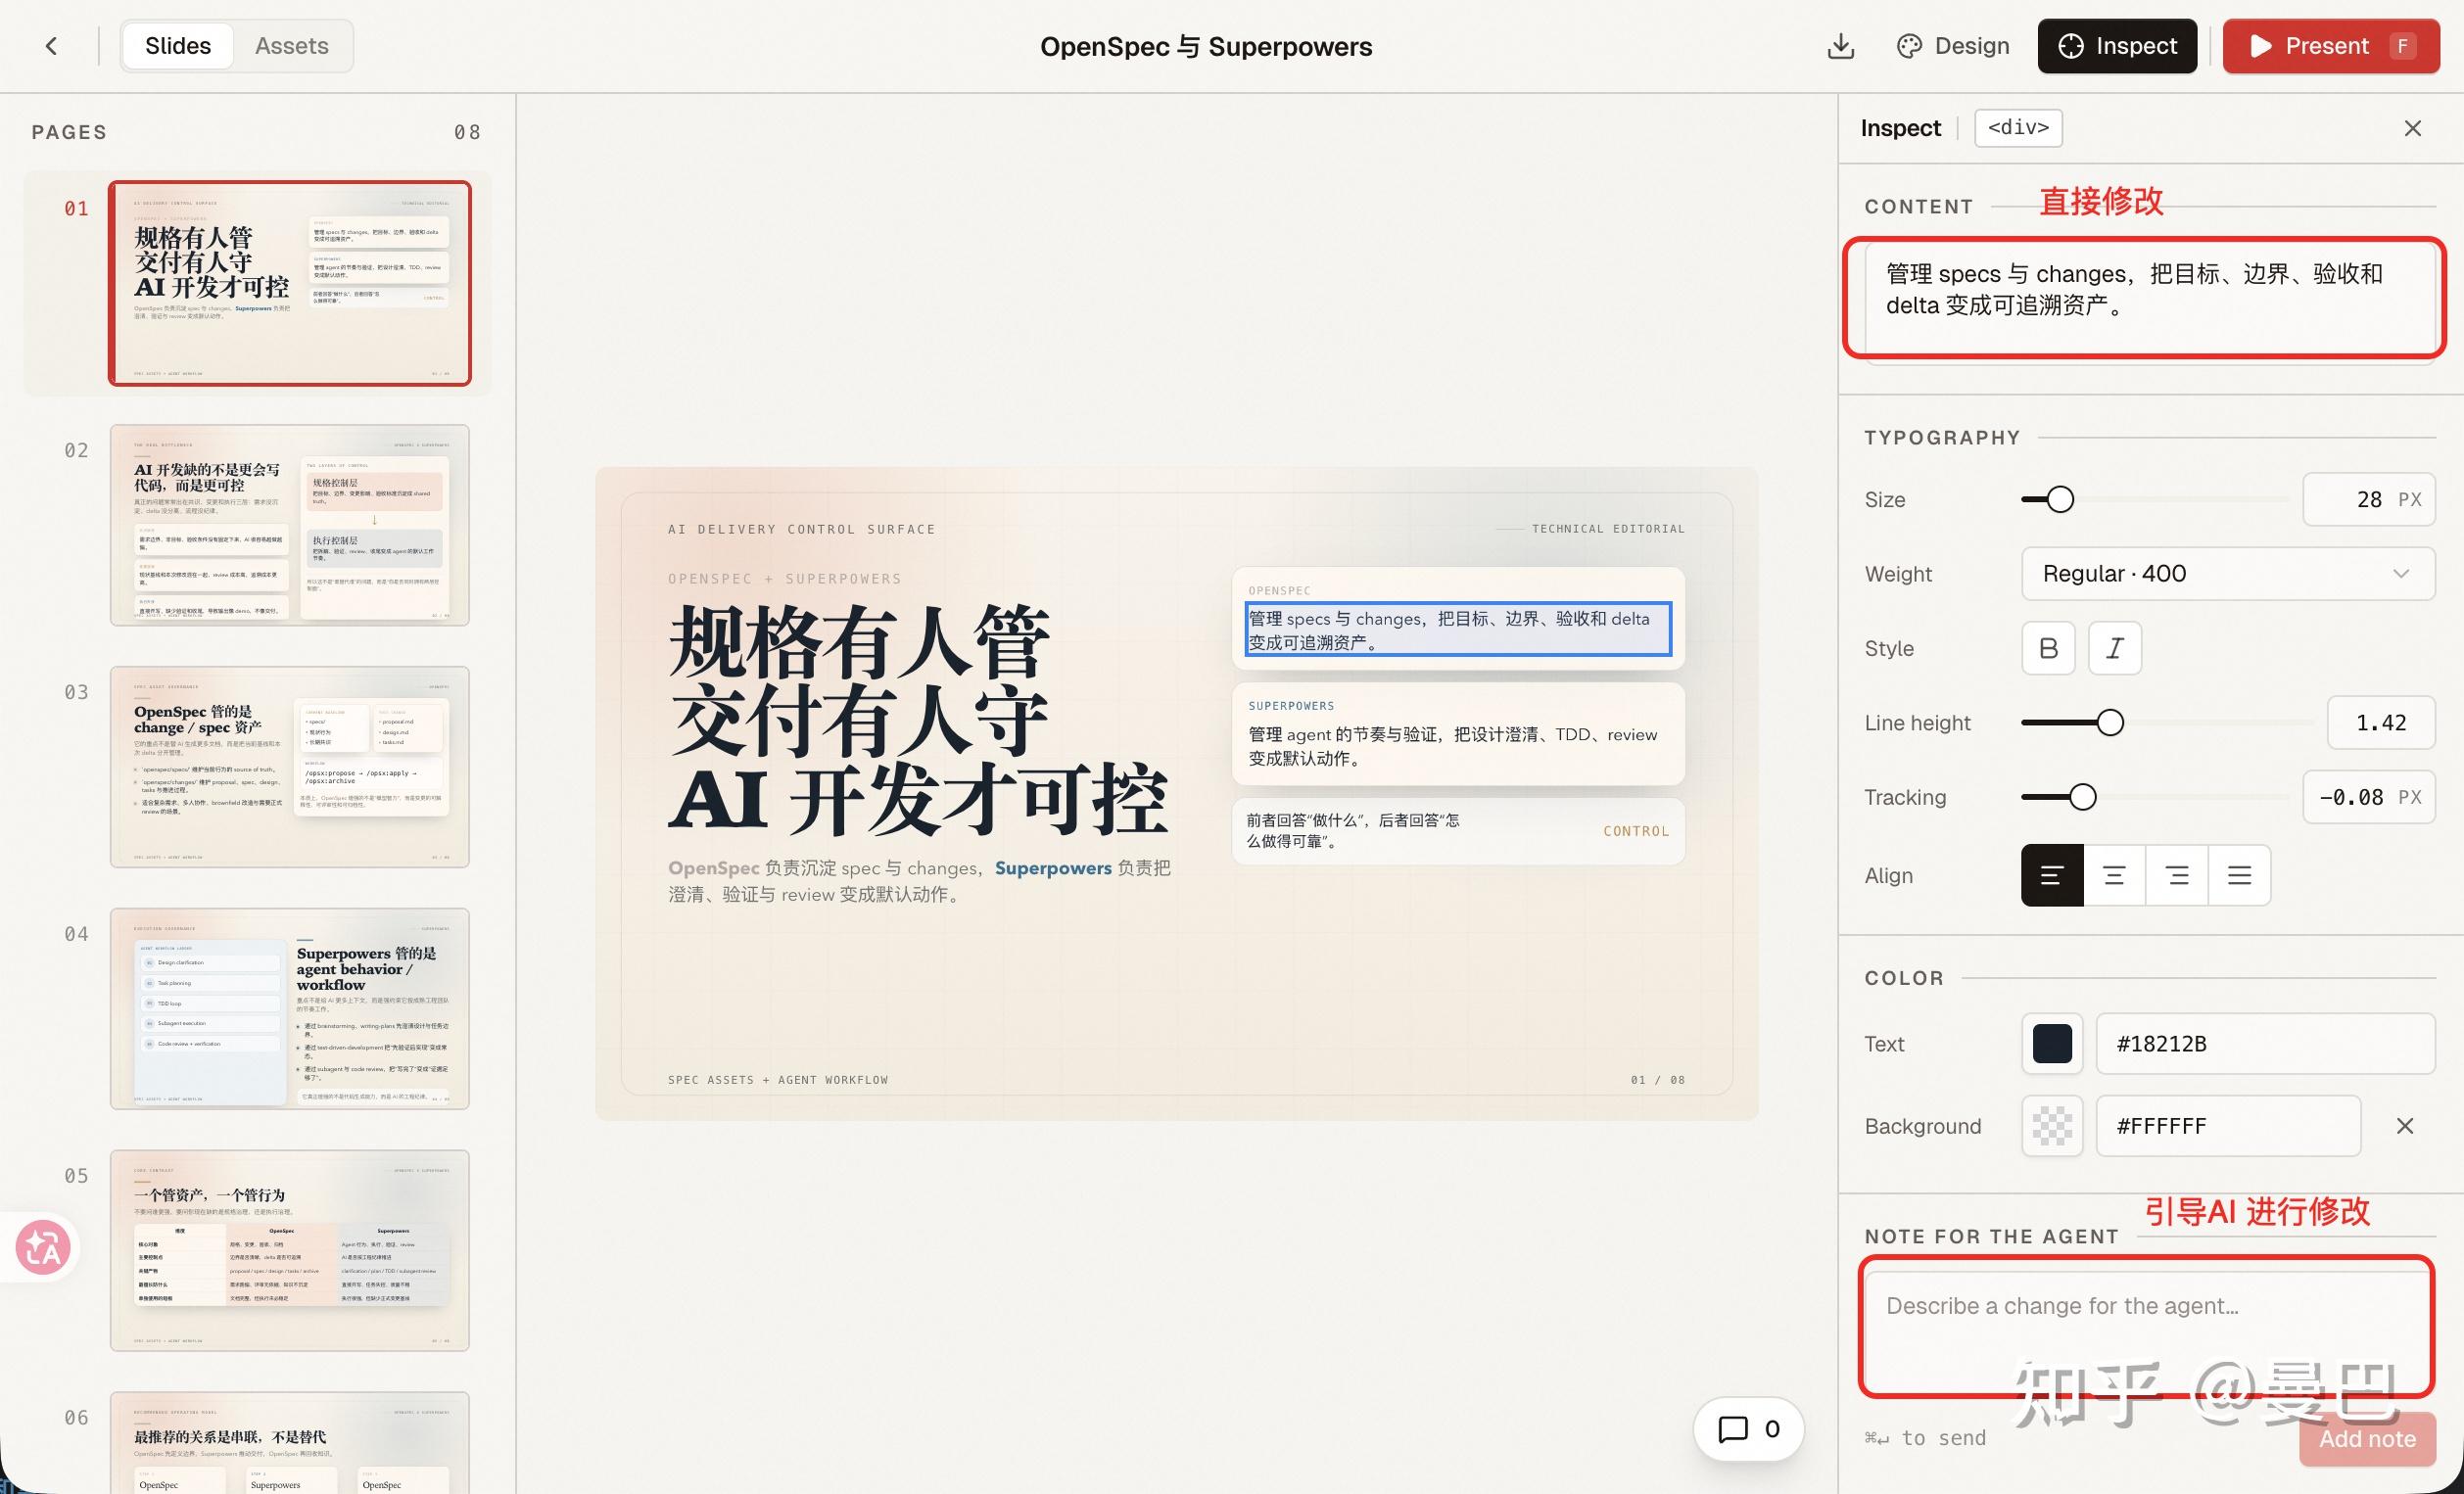Set text alignment to left
This screenshot has height=1494, width=2464.
[2052, 876]
